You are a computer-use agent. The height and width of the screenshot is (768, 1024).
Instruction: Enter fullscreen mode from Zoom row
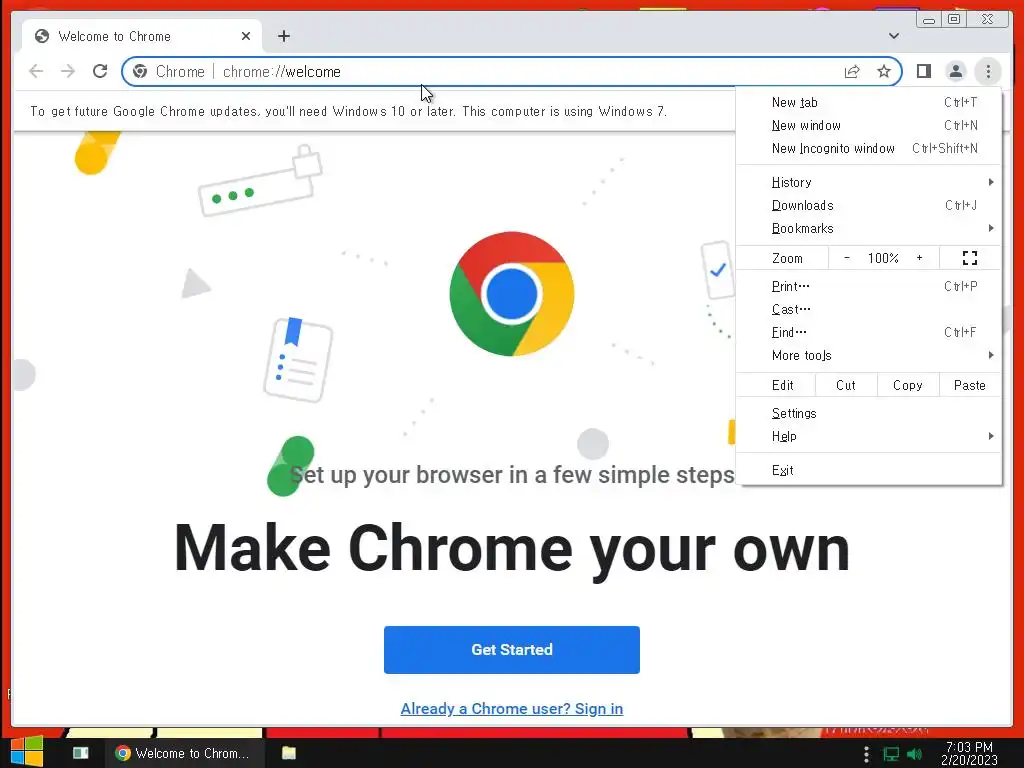pyautogui.click(x=970, y=258)
